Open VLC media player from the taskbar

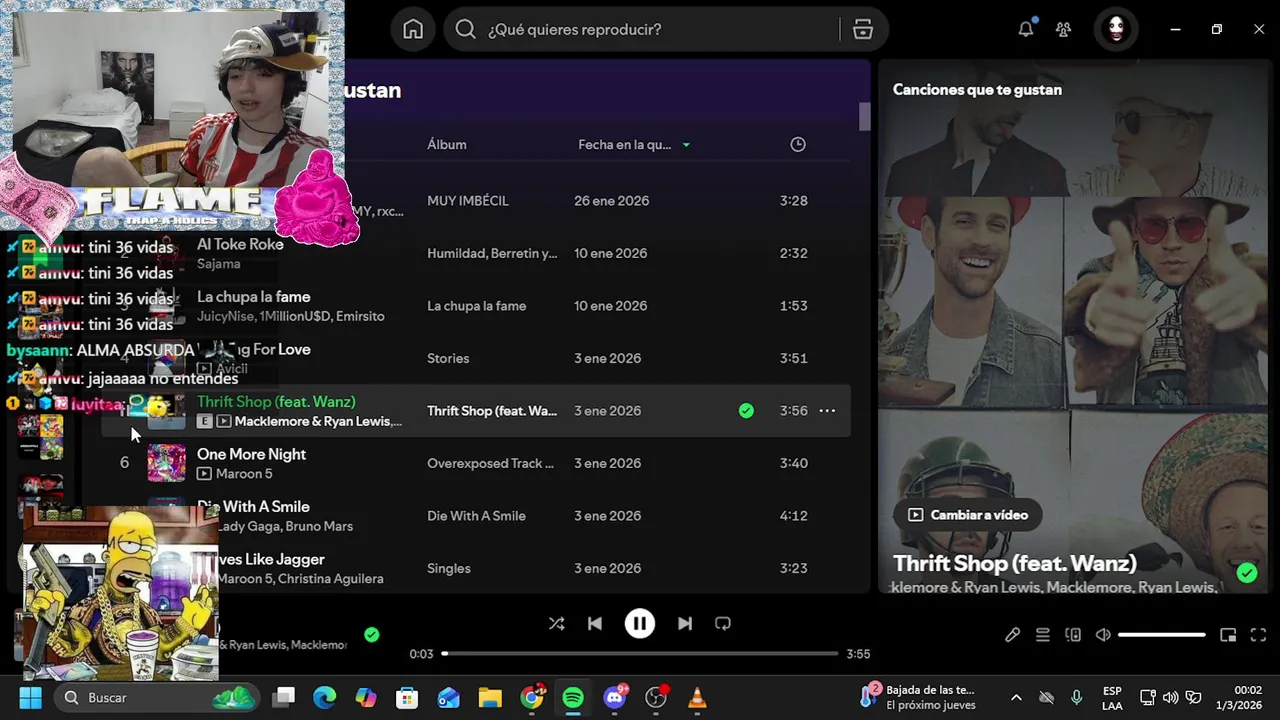[x=698, y=698]
